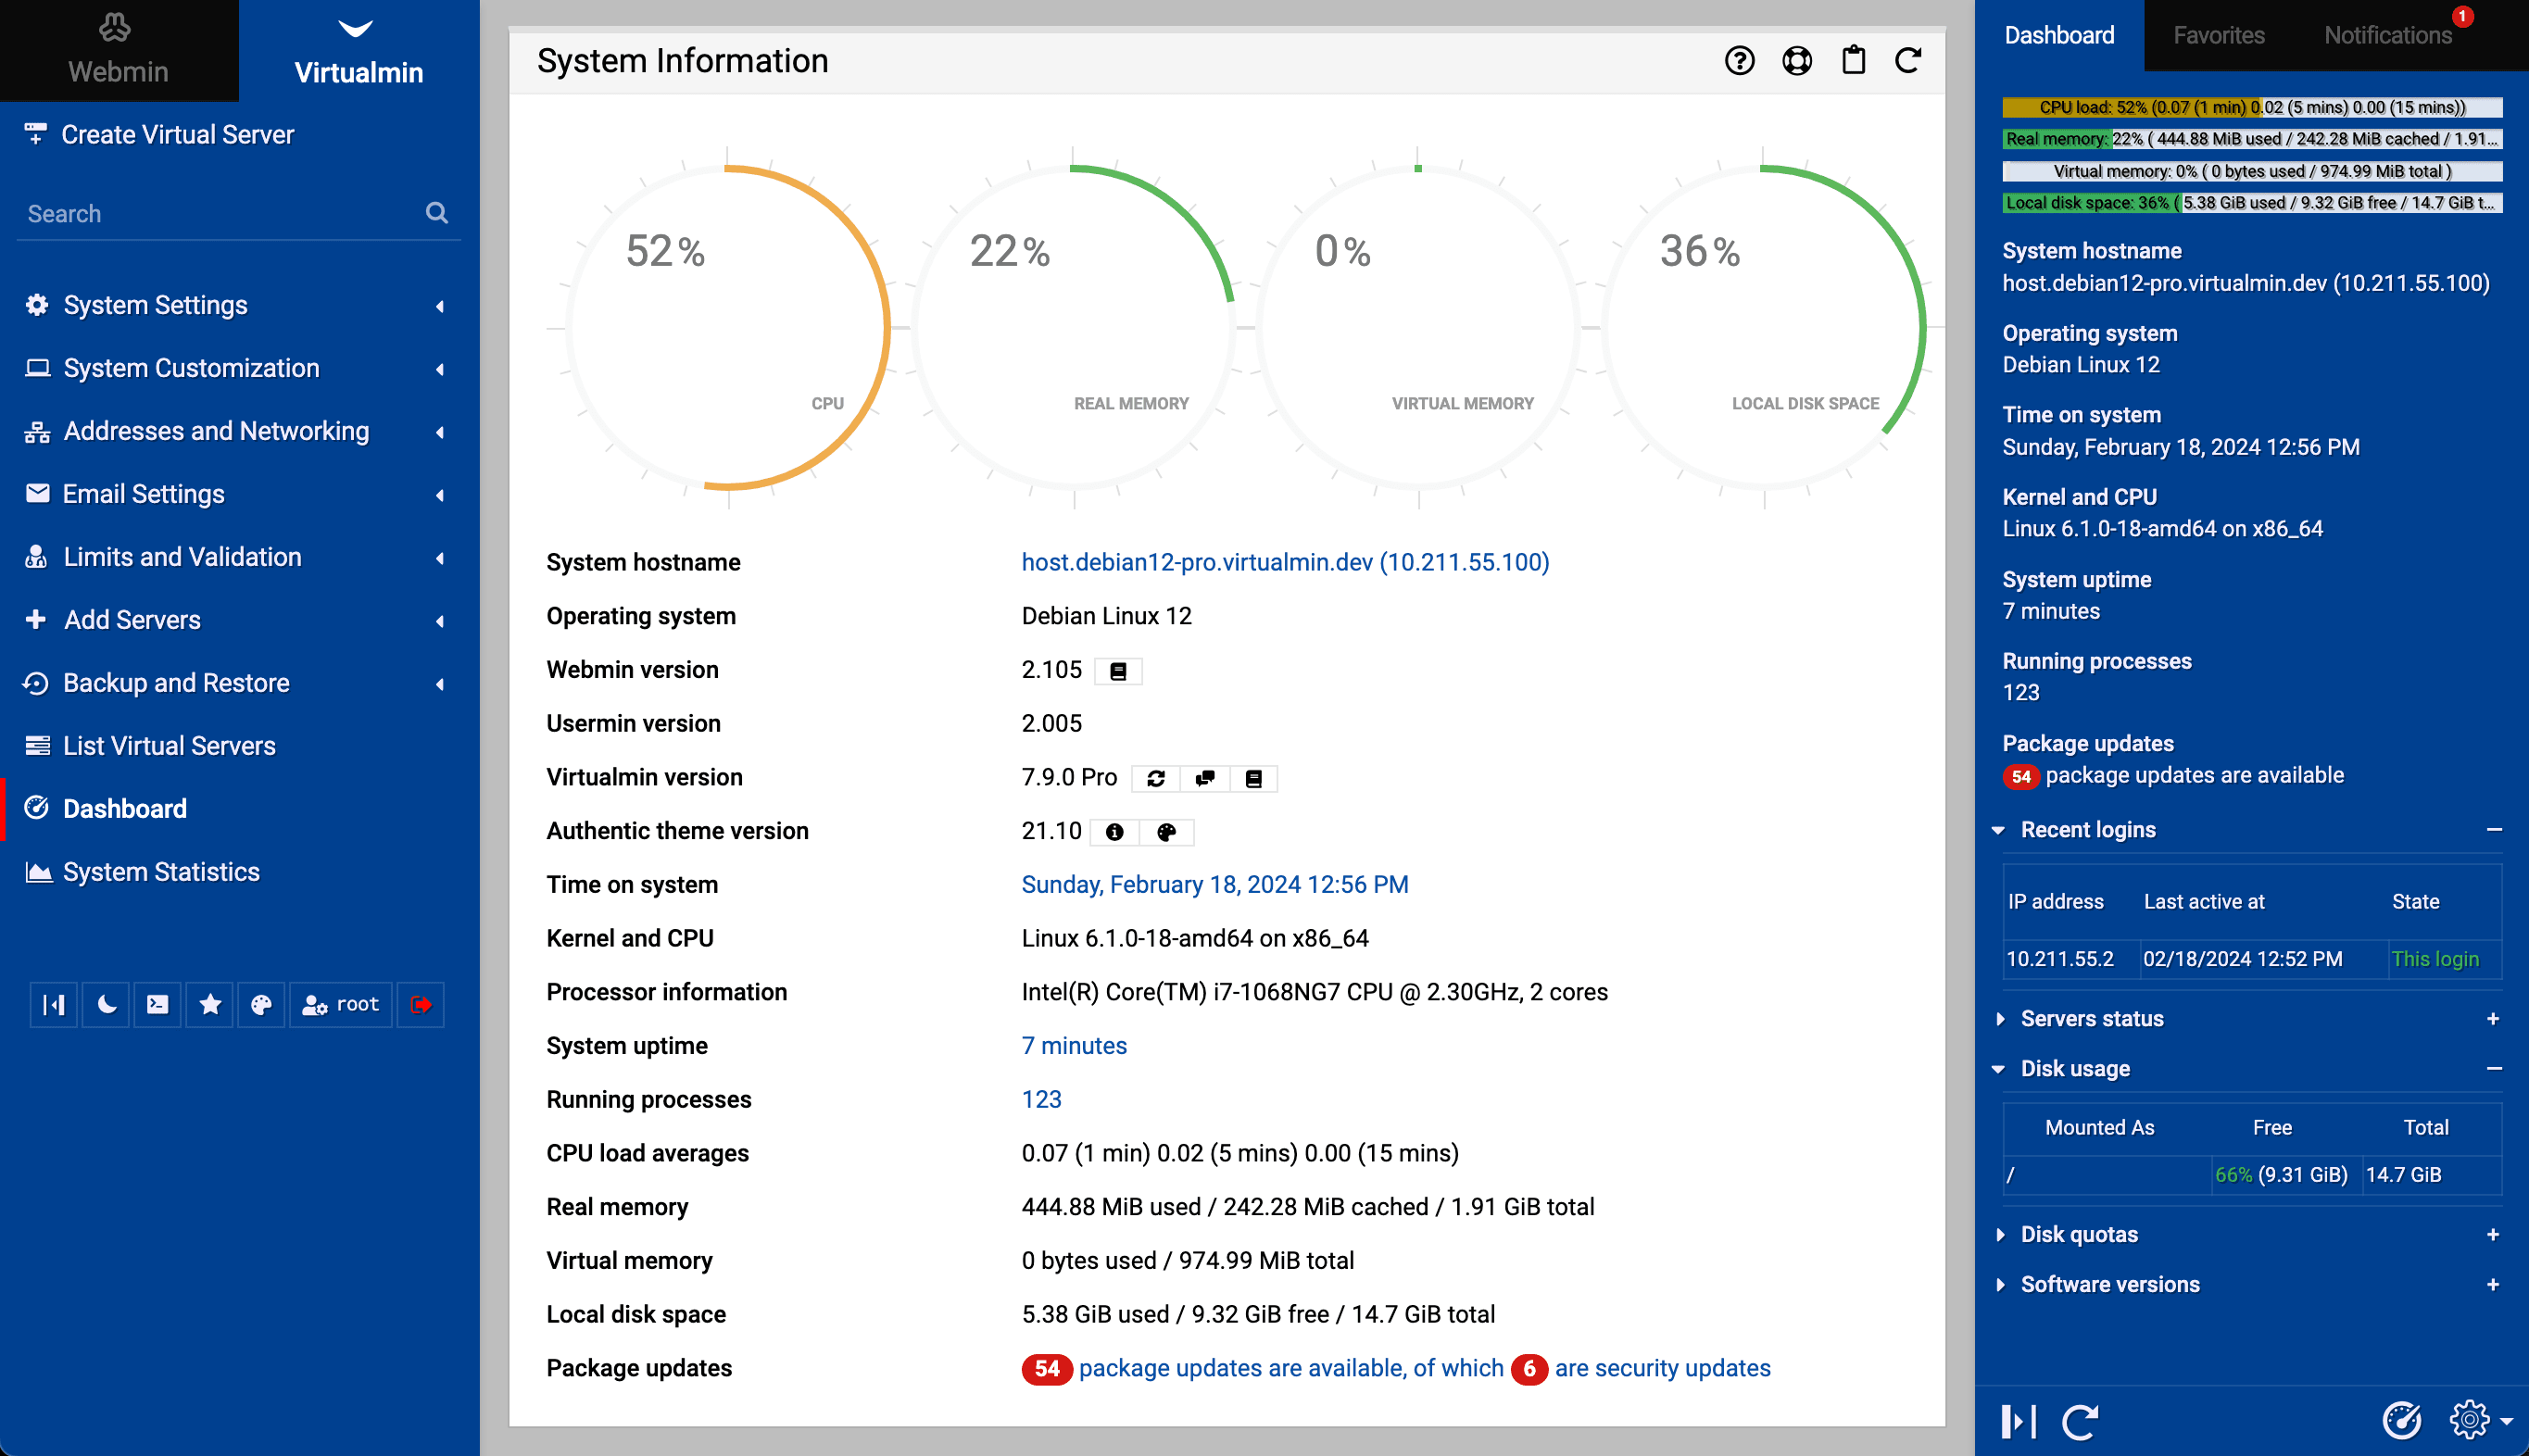Screen dimensions: 2529x1456
Task: Click the clipboard/paste icon in toolbar
Action: [x=1852, y=59]
